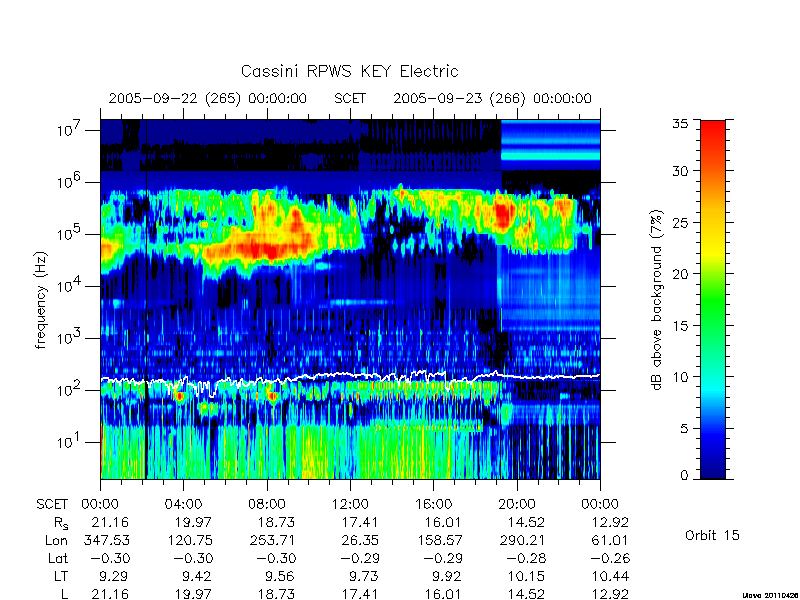Click the "Lat" row label
Screen dimensions: 800x600
point(58,558)
